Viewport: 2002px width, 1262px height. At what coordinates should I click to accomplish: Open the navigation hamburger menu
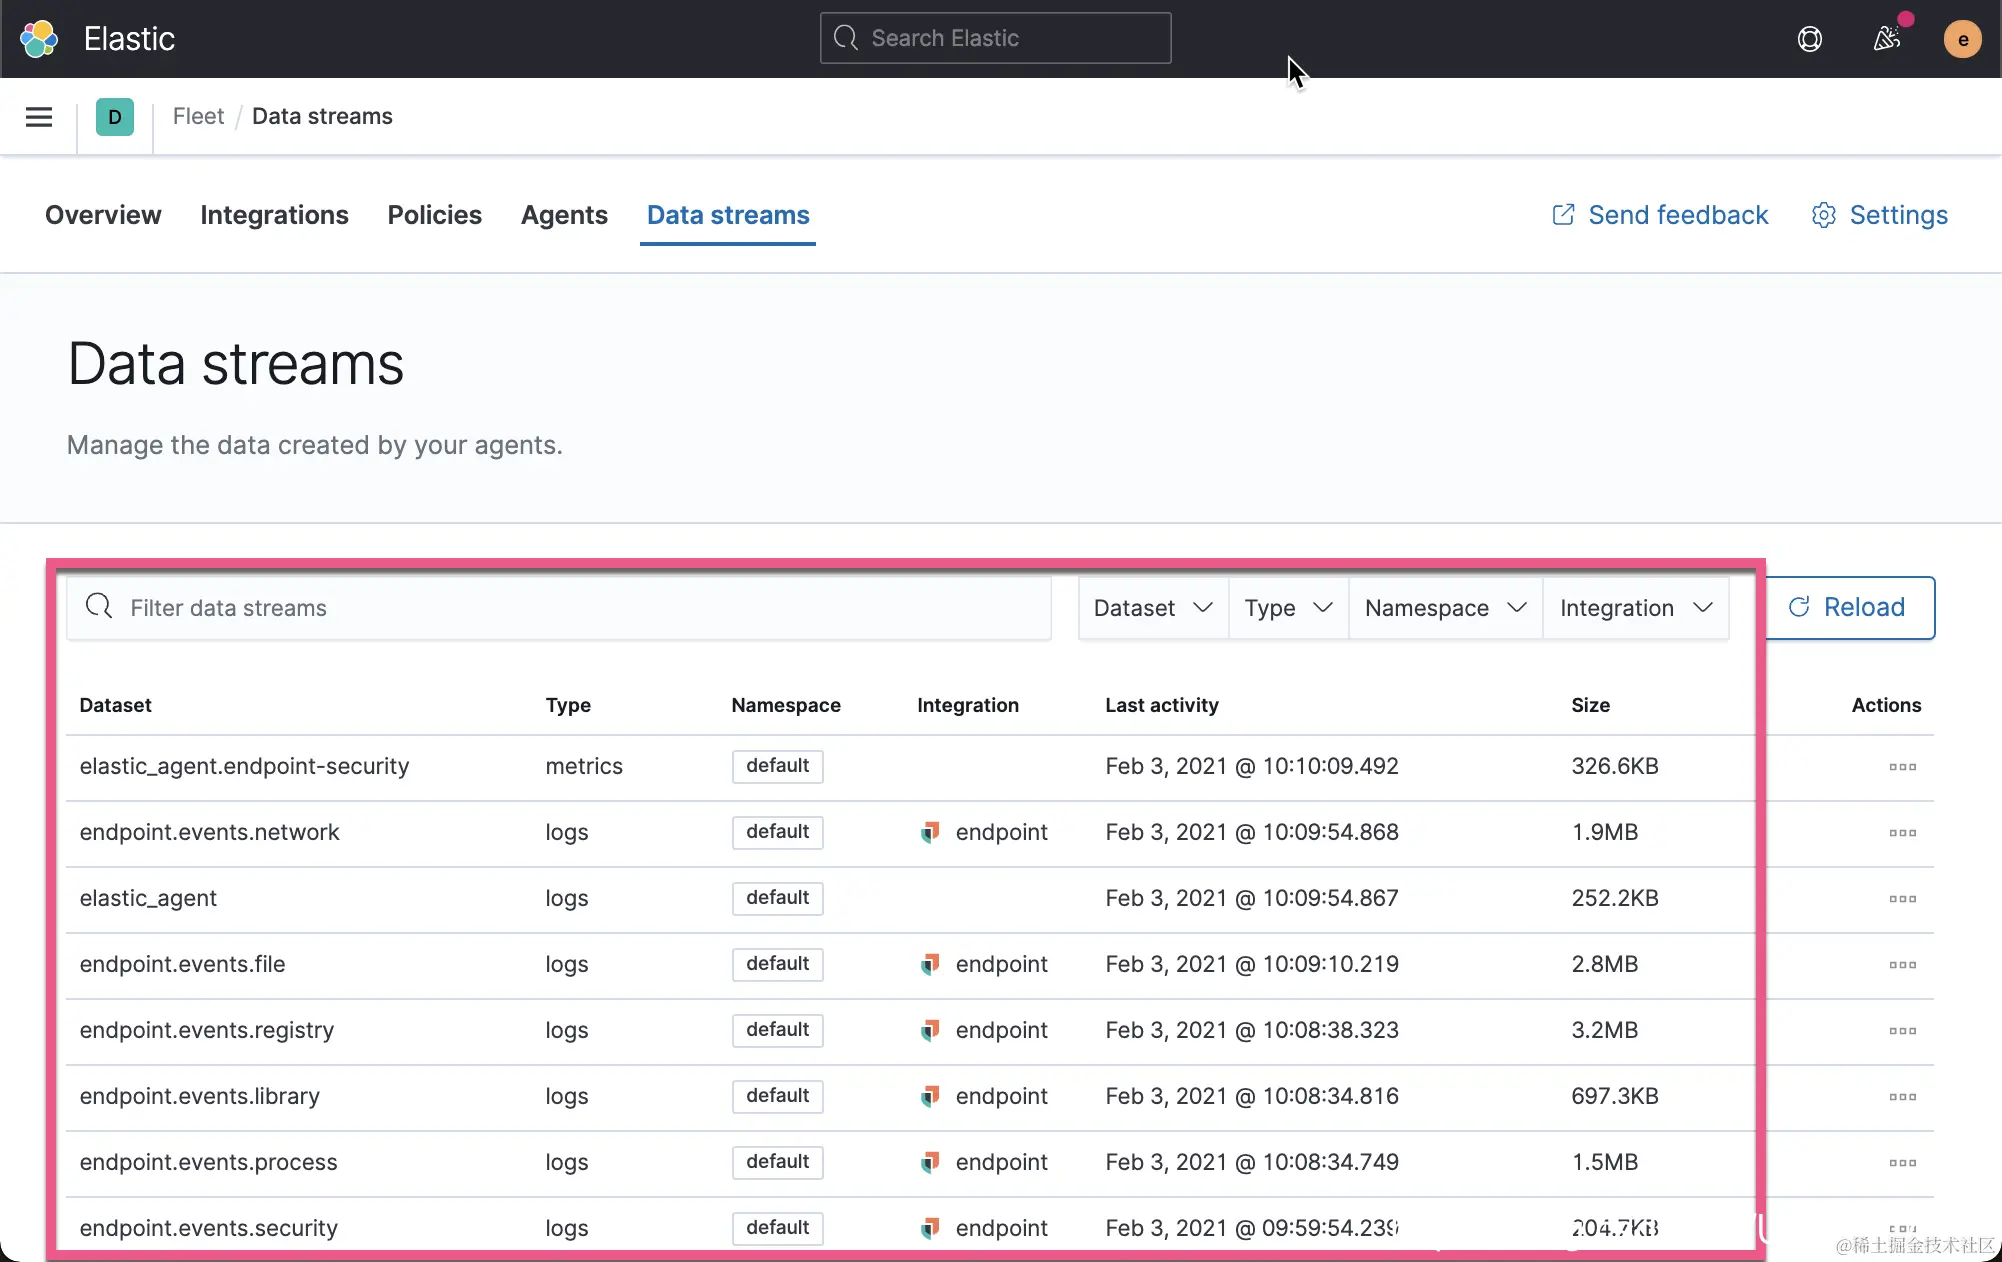38,117
